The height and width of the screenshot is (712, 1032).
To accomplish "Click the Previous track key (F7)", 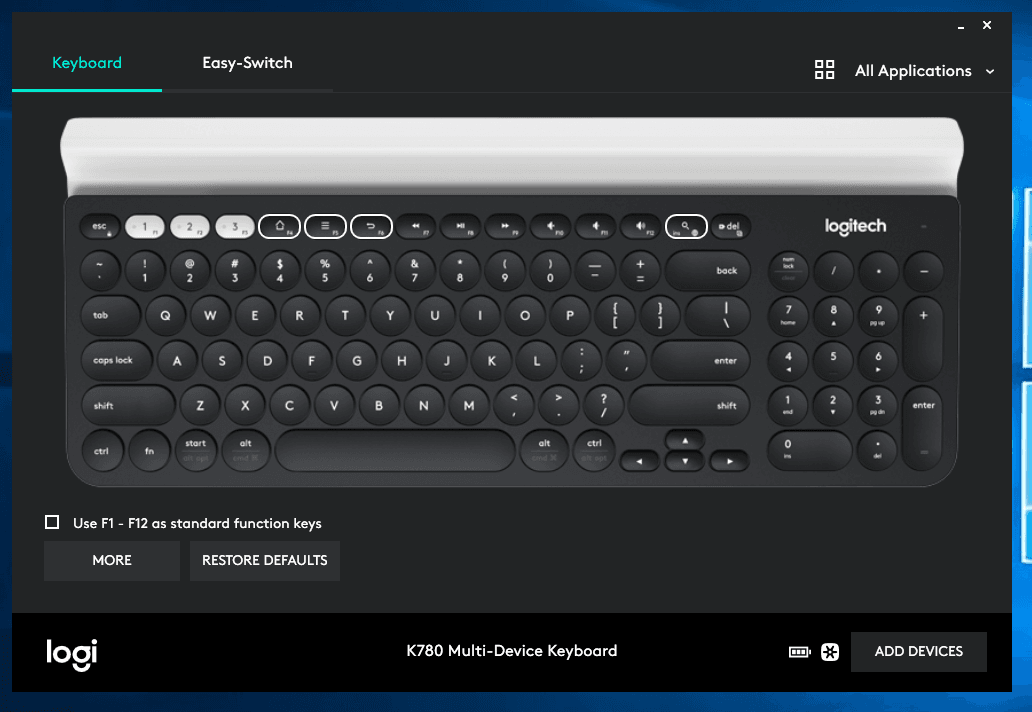I will point(416,227).
